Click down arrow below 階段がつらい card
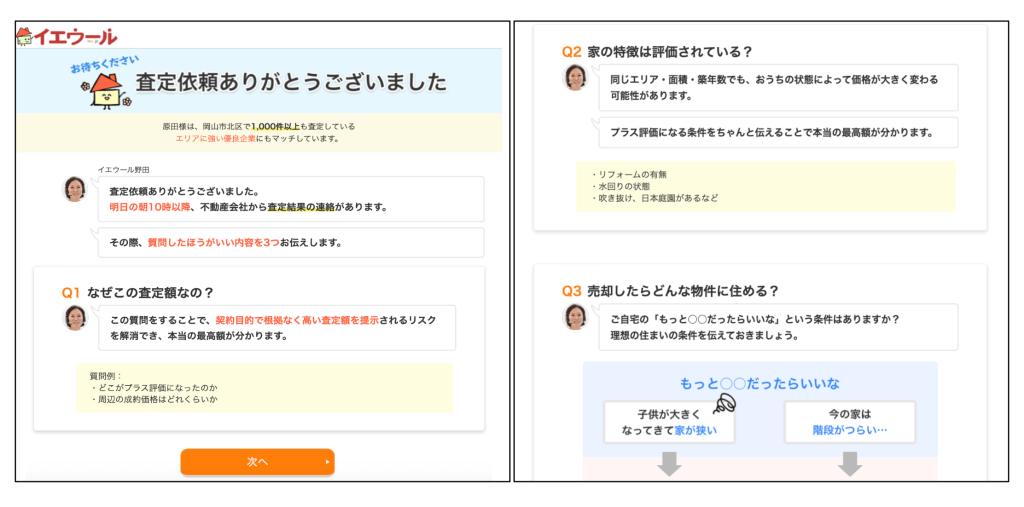Screen dimensions: 1024x507 click(x=849, y=464)
